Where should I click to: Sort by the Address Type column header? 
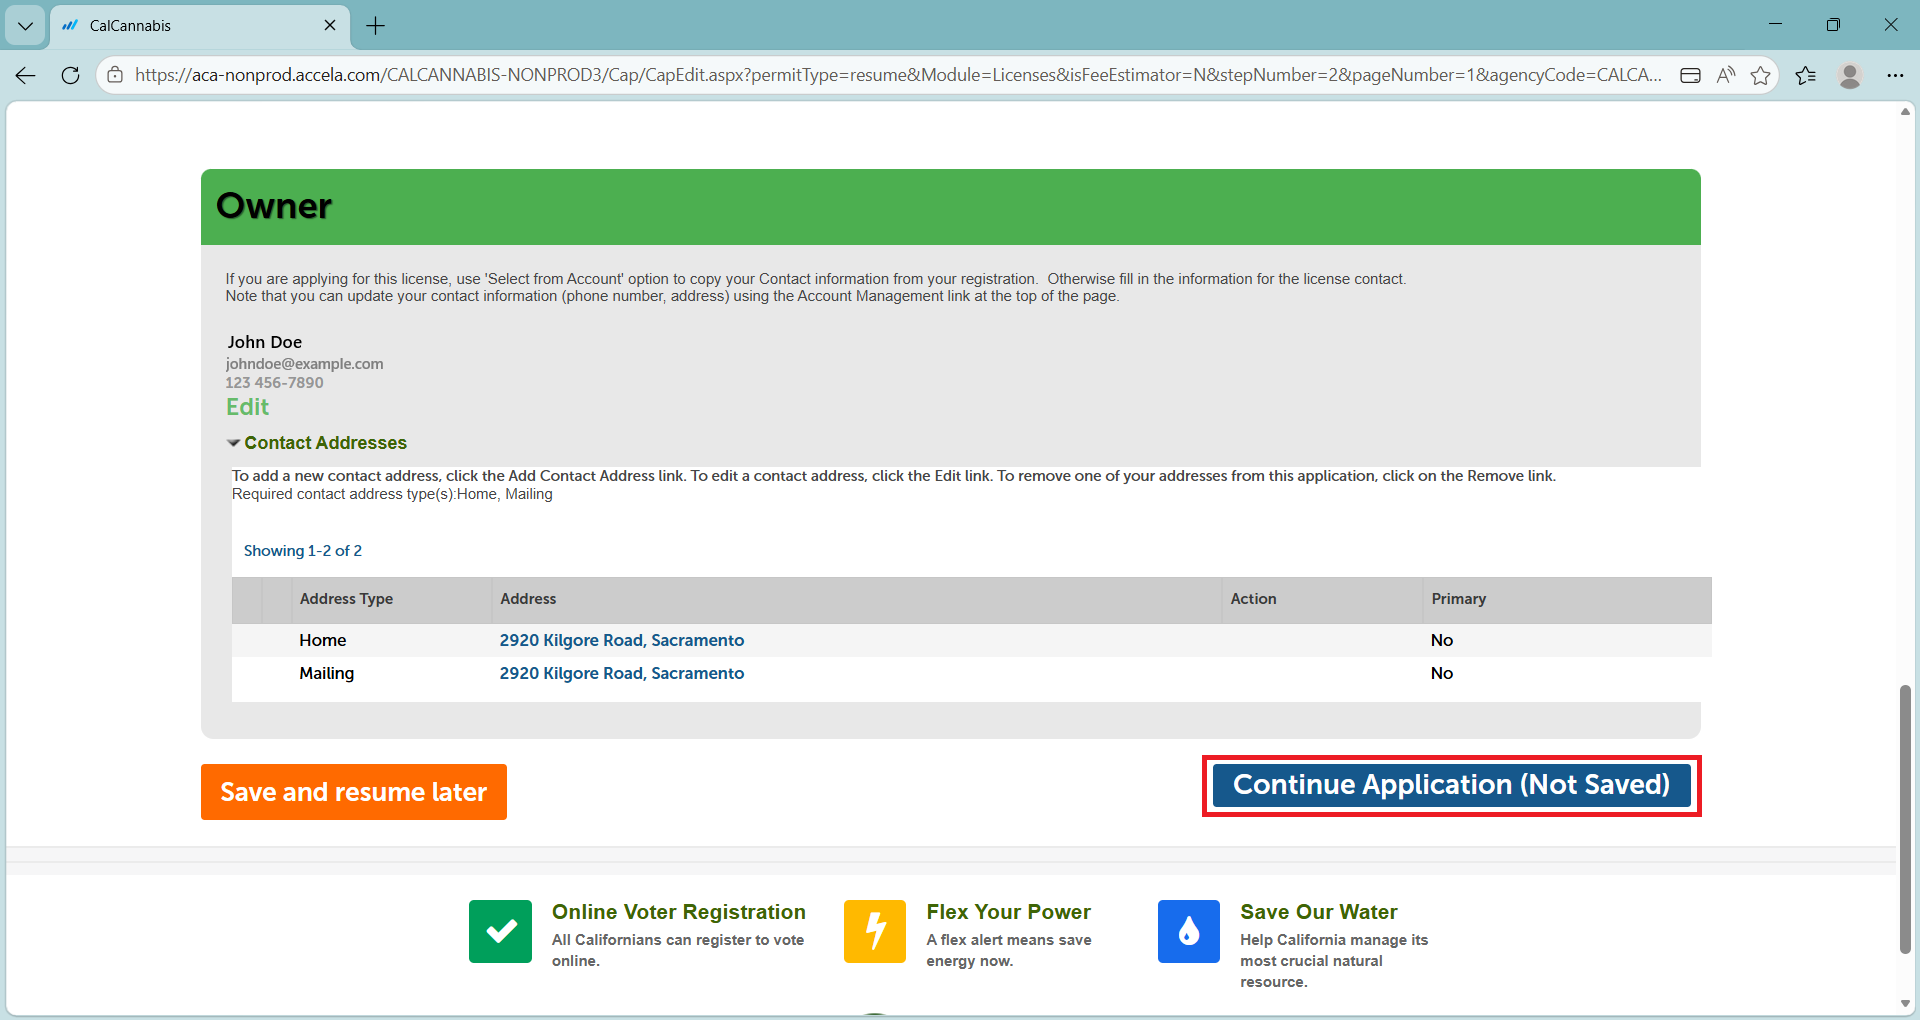[346, 599]
